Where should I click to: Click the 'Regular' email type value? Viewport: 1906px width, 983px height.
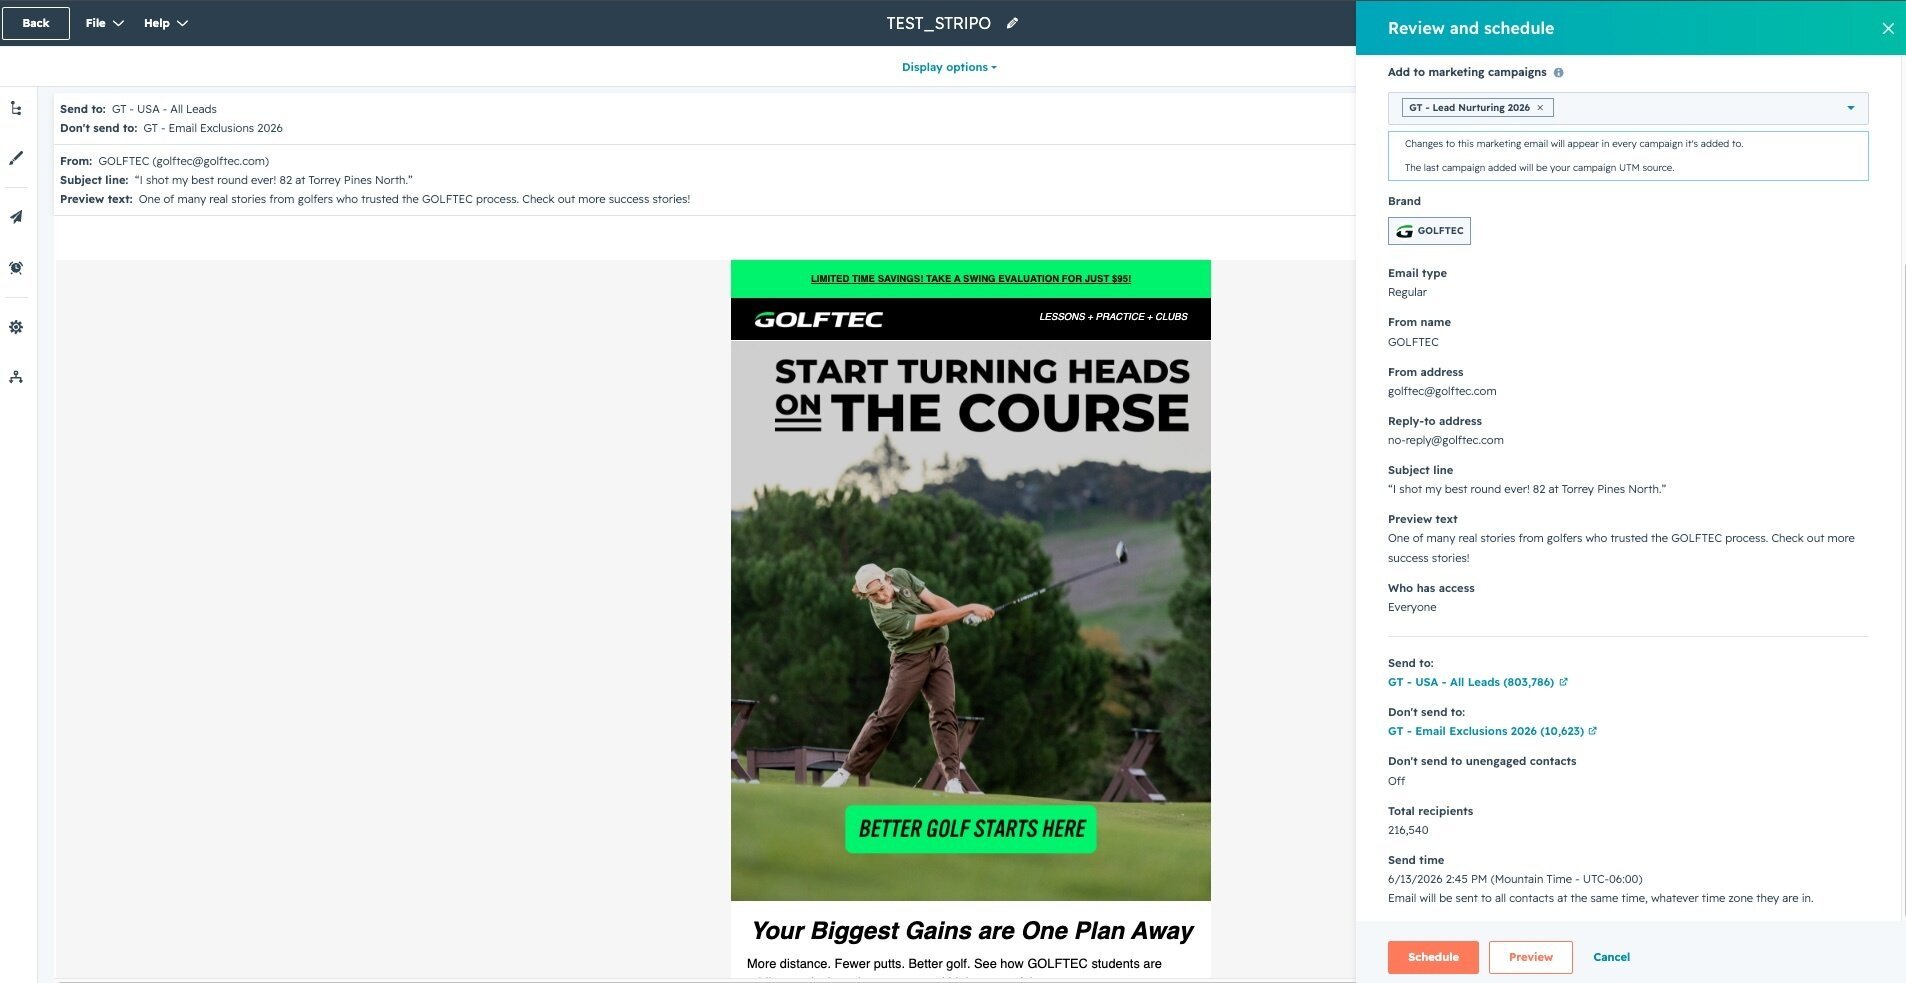click(x=1407, y=292)
